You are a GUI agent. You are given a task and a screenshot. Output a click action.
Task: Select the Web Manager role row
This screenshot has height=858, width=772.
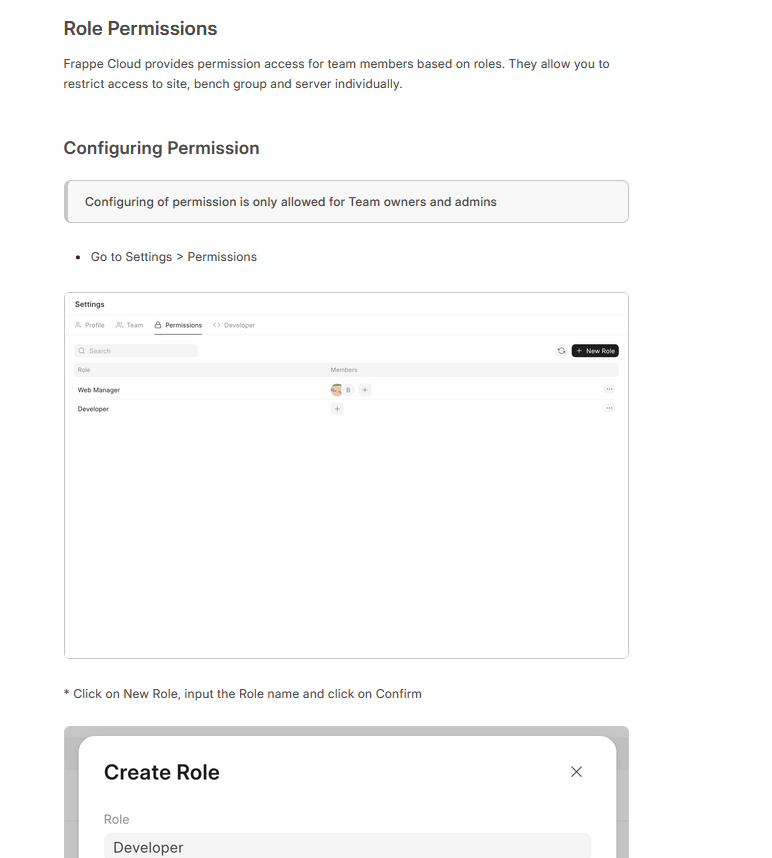tap(99, 390)
